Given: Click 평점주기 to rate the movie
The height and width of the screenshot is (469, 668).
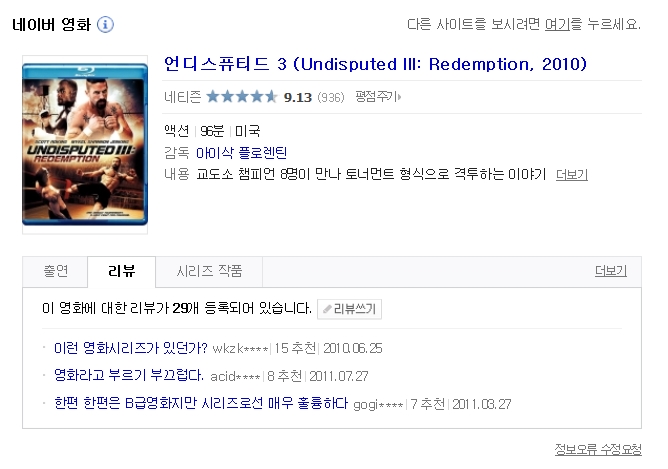Looking at the screenshot, I should (x=378, y=97).
